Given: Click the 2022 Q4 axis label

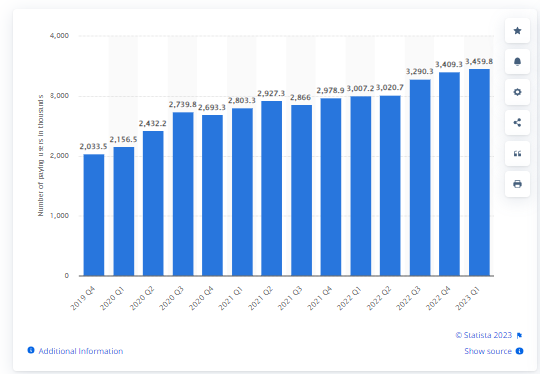Looking at the screenshot, I should click(438, 298).
